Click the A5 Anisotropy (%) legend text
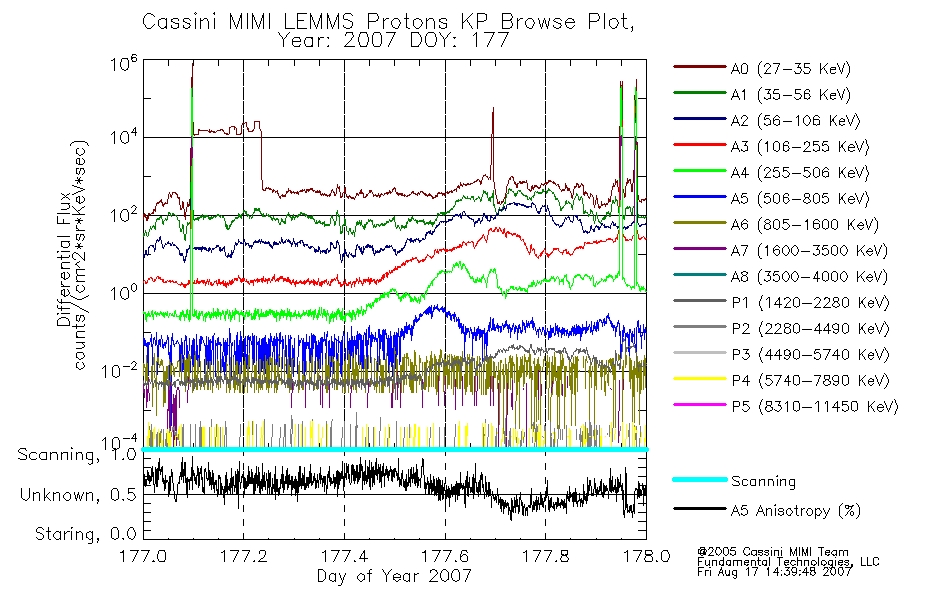Image resolution: width=950 pixels, height=600 pixels. (x=796, y=512)
